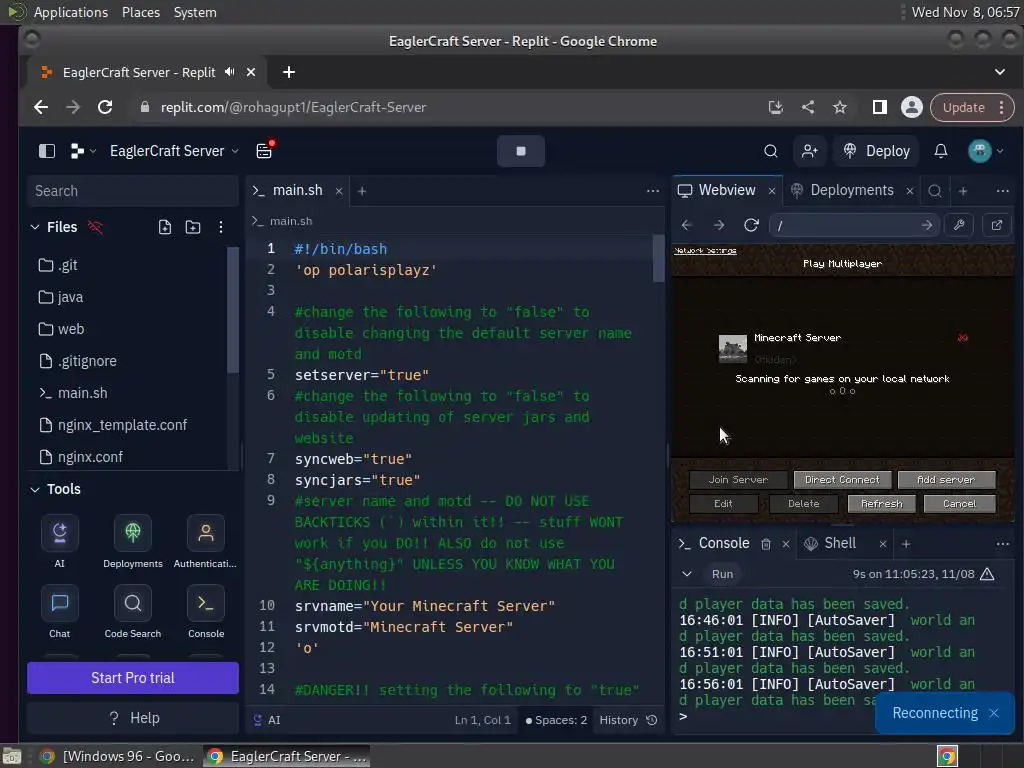The height and width of the screenshot is (768, 1024).
Task: Switch to the Shell tab
Action: coord(830,543)
